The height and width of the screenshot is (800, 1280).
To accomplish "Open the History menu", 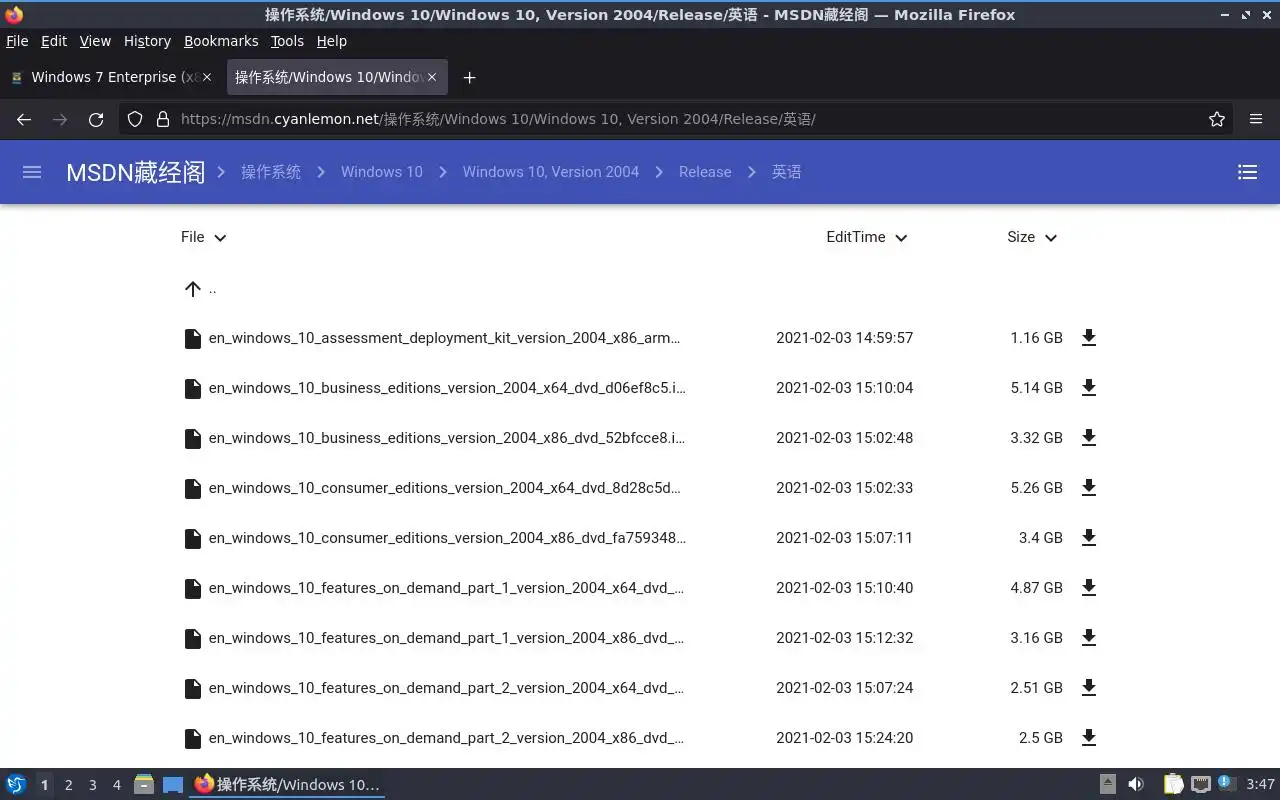I will [x=147, y=41].
